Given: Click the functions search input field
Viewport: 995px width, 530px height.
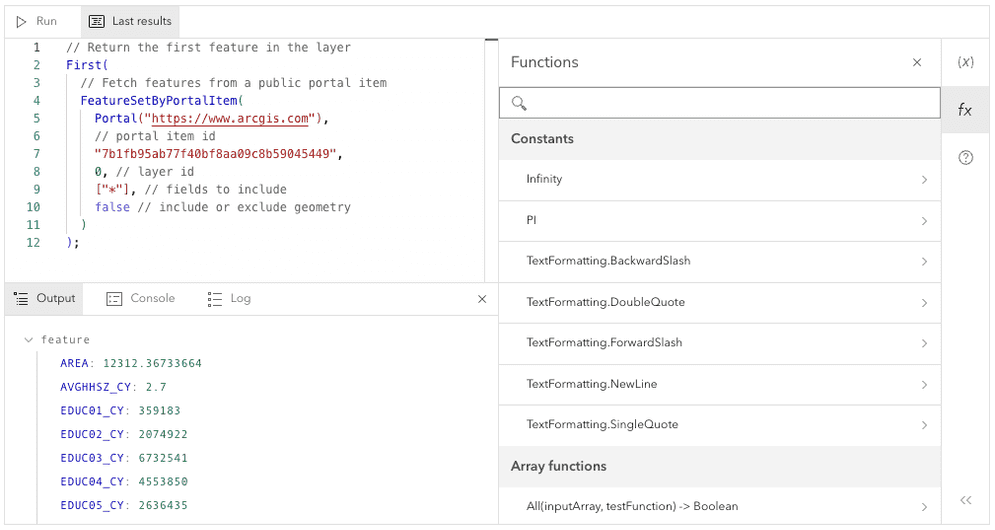Looking at the screenshot, I should [730, 103].
